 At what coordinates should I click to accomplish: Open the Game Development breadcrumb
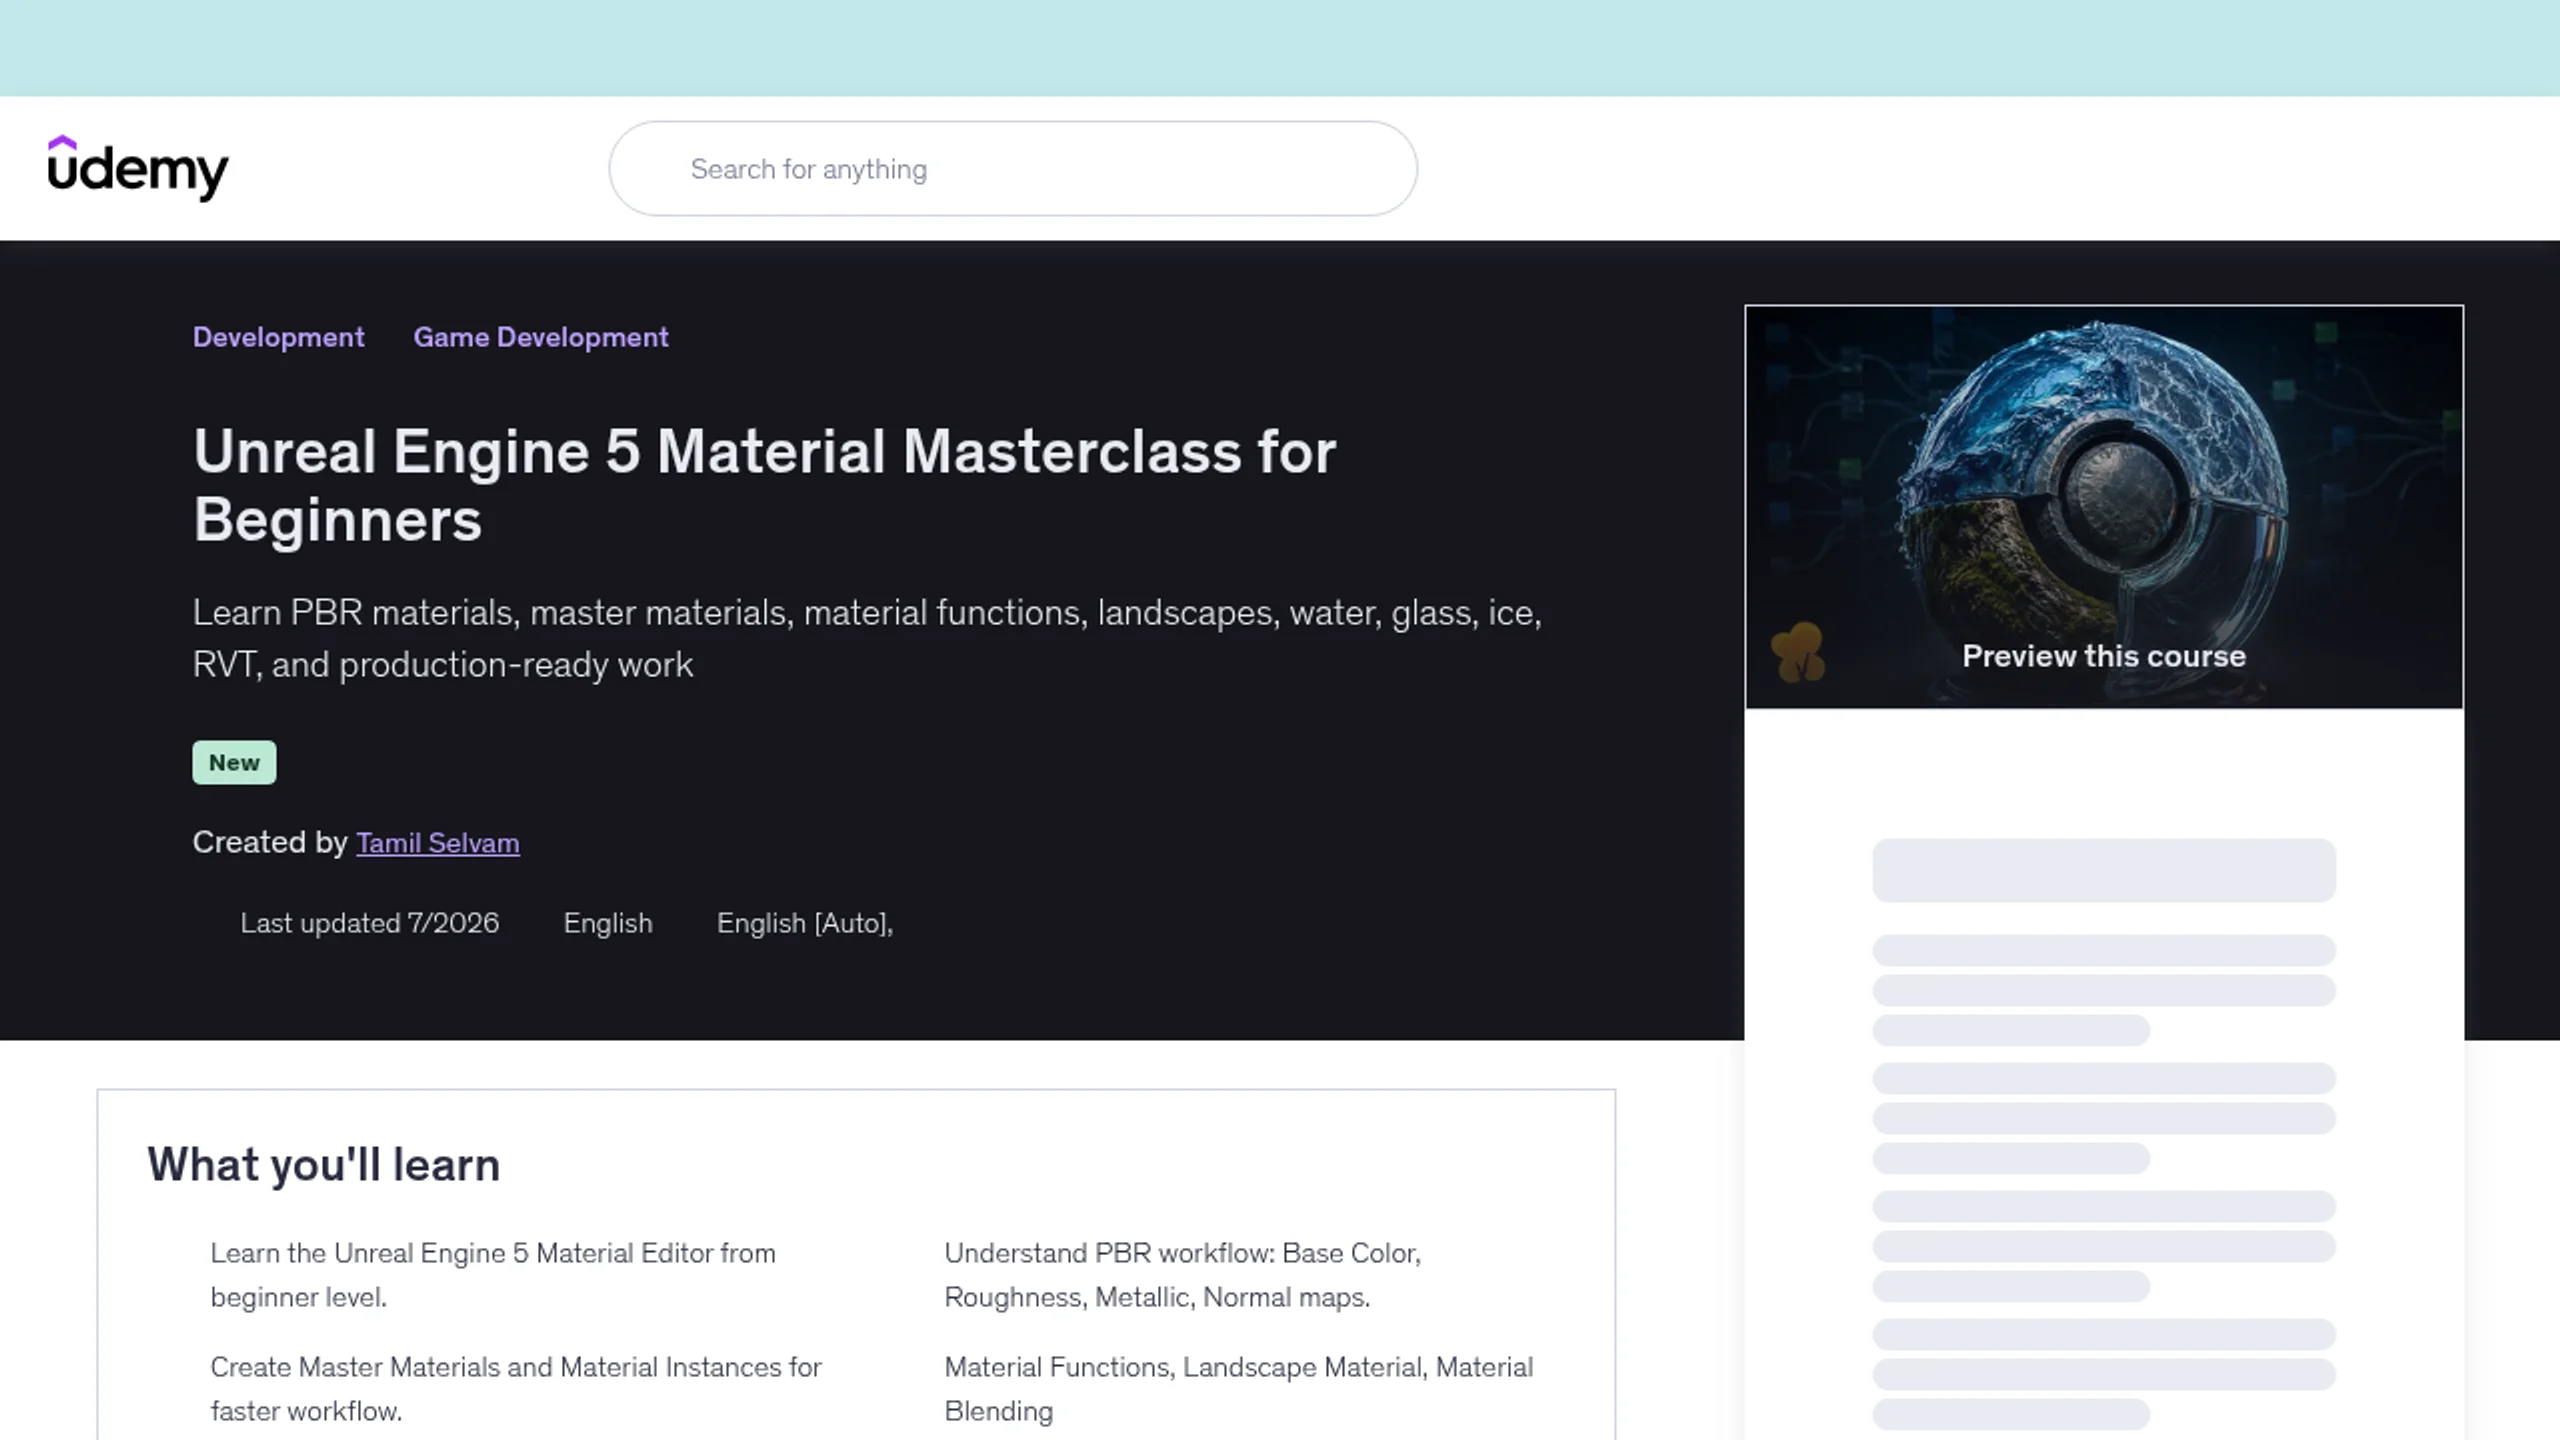pos(541,337)
